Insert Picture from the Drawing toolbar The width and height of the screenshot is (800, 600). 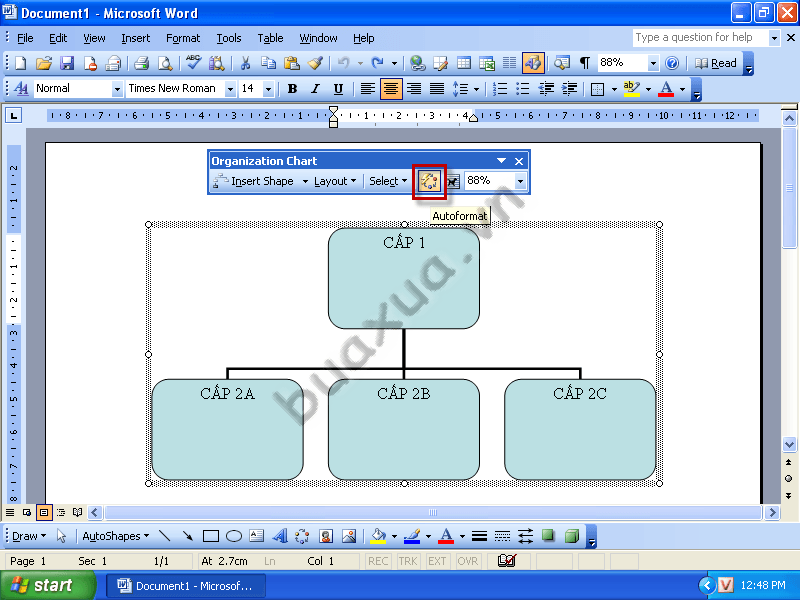[x=349, y=536]
